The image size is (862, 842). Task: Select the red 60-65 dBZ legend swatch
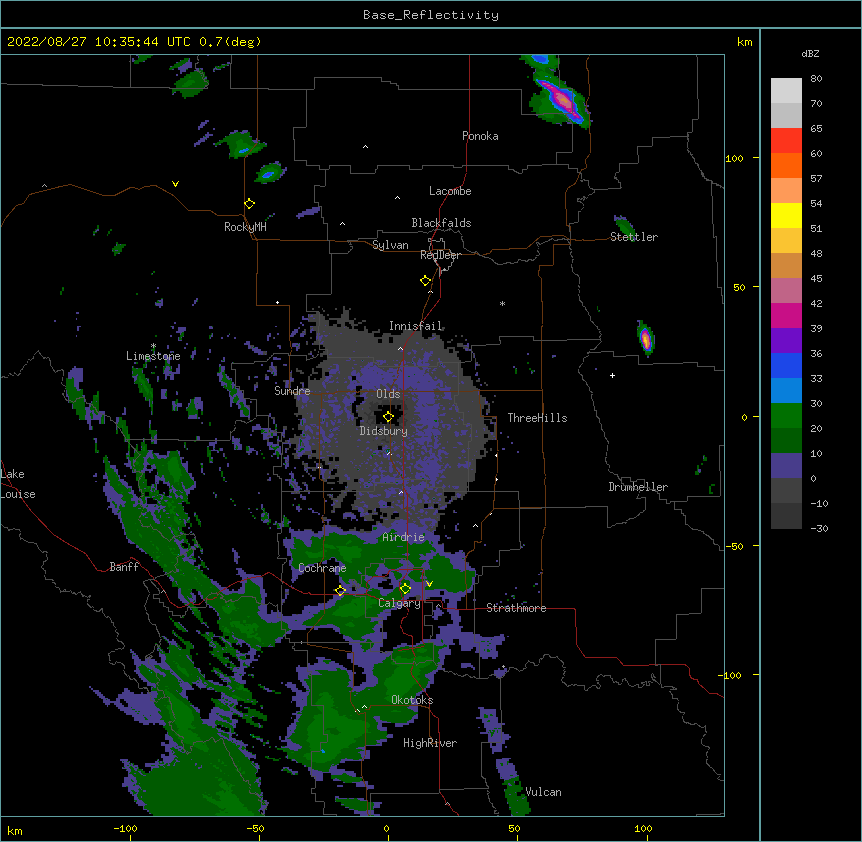click(786, 140)
